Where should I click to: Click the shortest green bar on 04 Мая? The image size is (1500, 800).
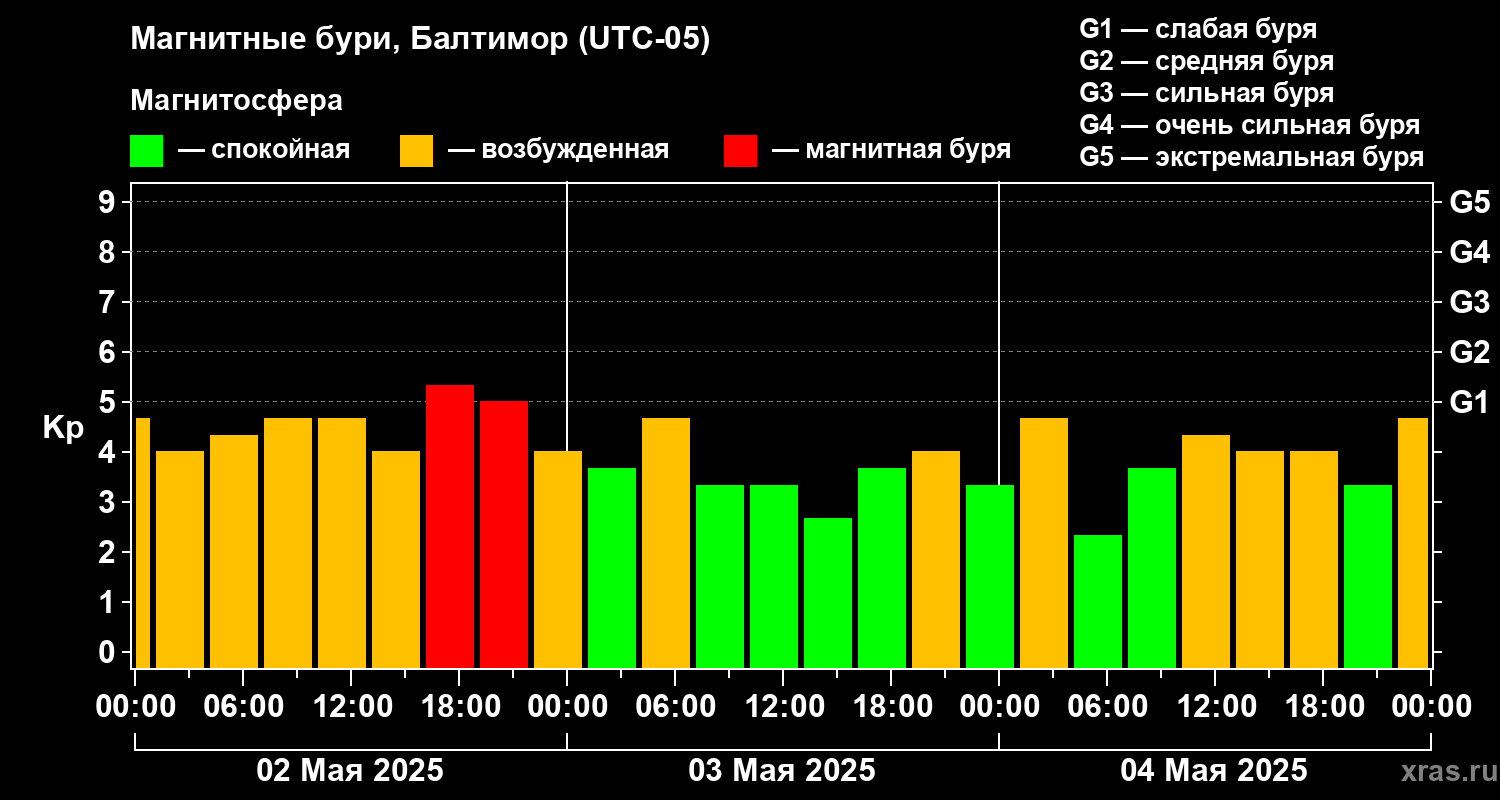(1098, 601)
